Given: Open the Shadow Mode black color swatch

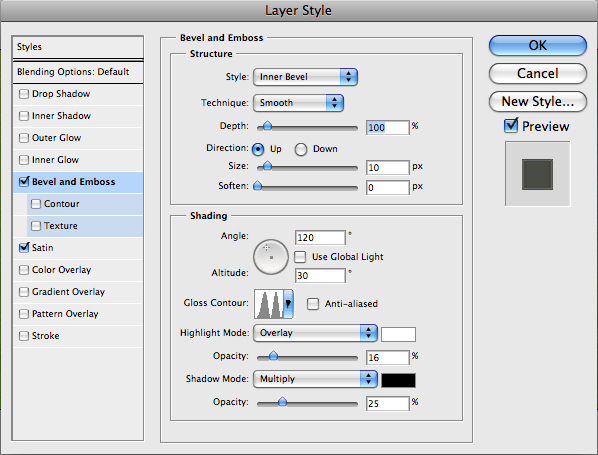Looking at the screenshot, I should 398,380.
